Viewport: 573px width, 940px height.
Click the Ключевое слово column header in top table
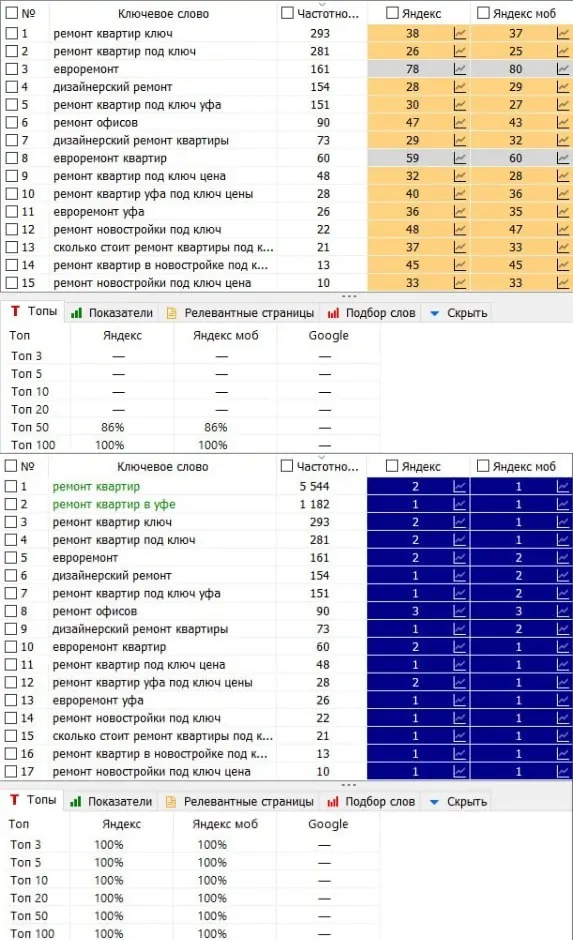pyautogui.click(x=163, y=13)
